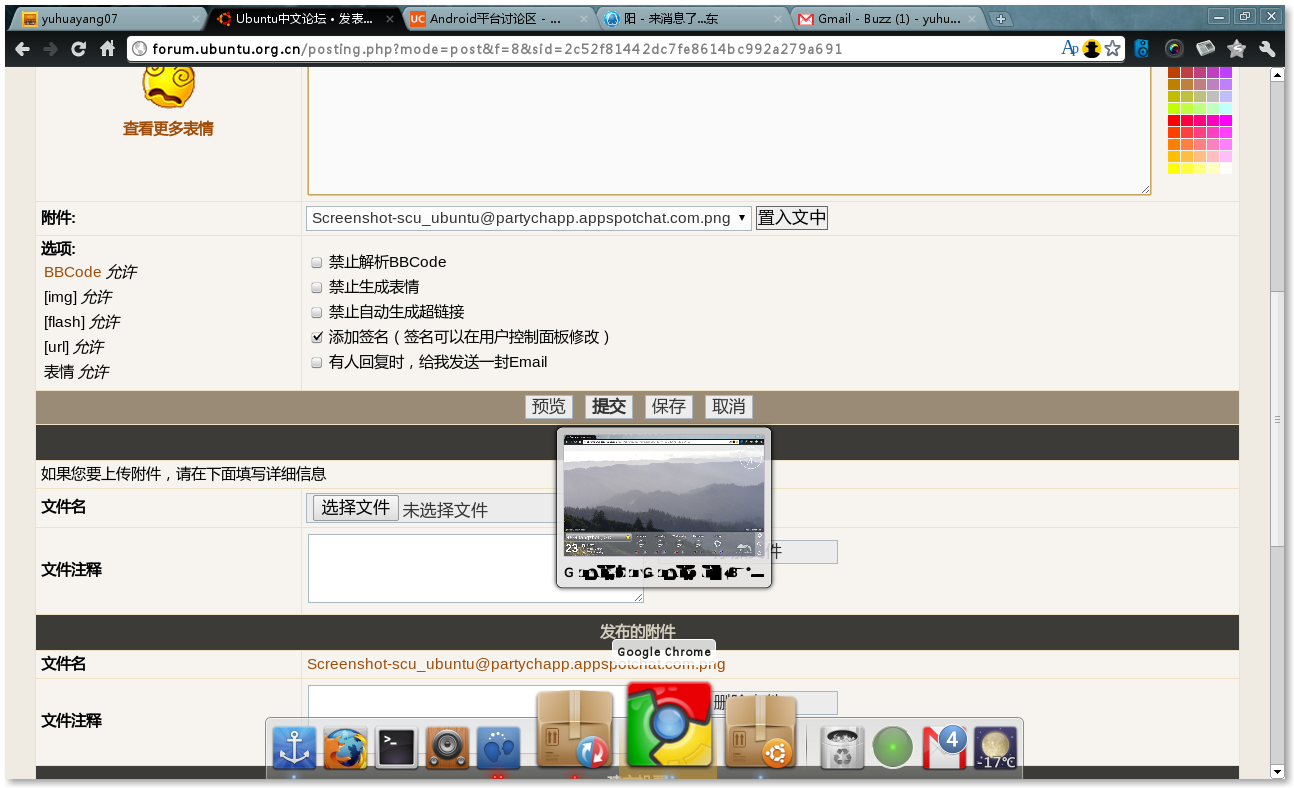Click the 保存 save button
Image resolution: width=1294 pixels, height=788 pixels.
tap(669, 407)
